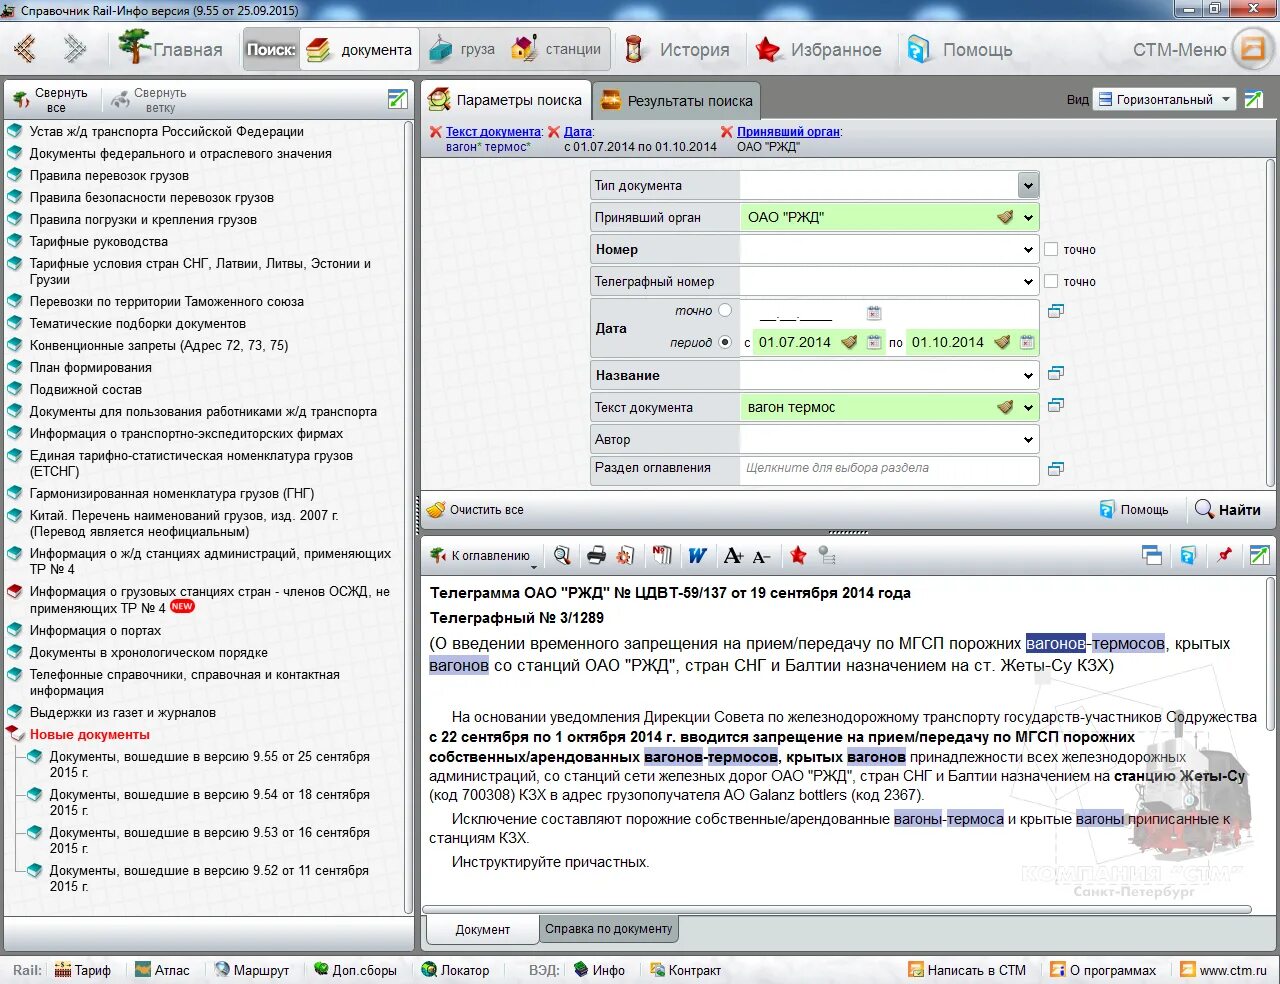Click search-in-document magnifier icon
The height and width of the screenshot is (984, 1280).
562,555
